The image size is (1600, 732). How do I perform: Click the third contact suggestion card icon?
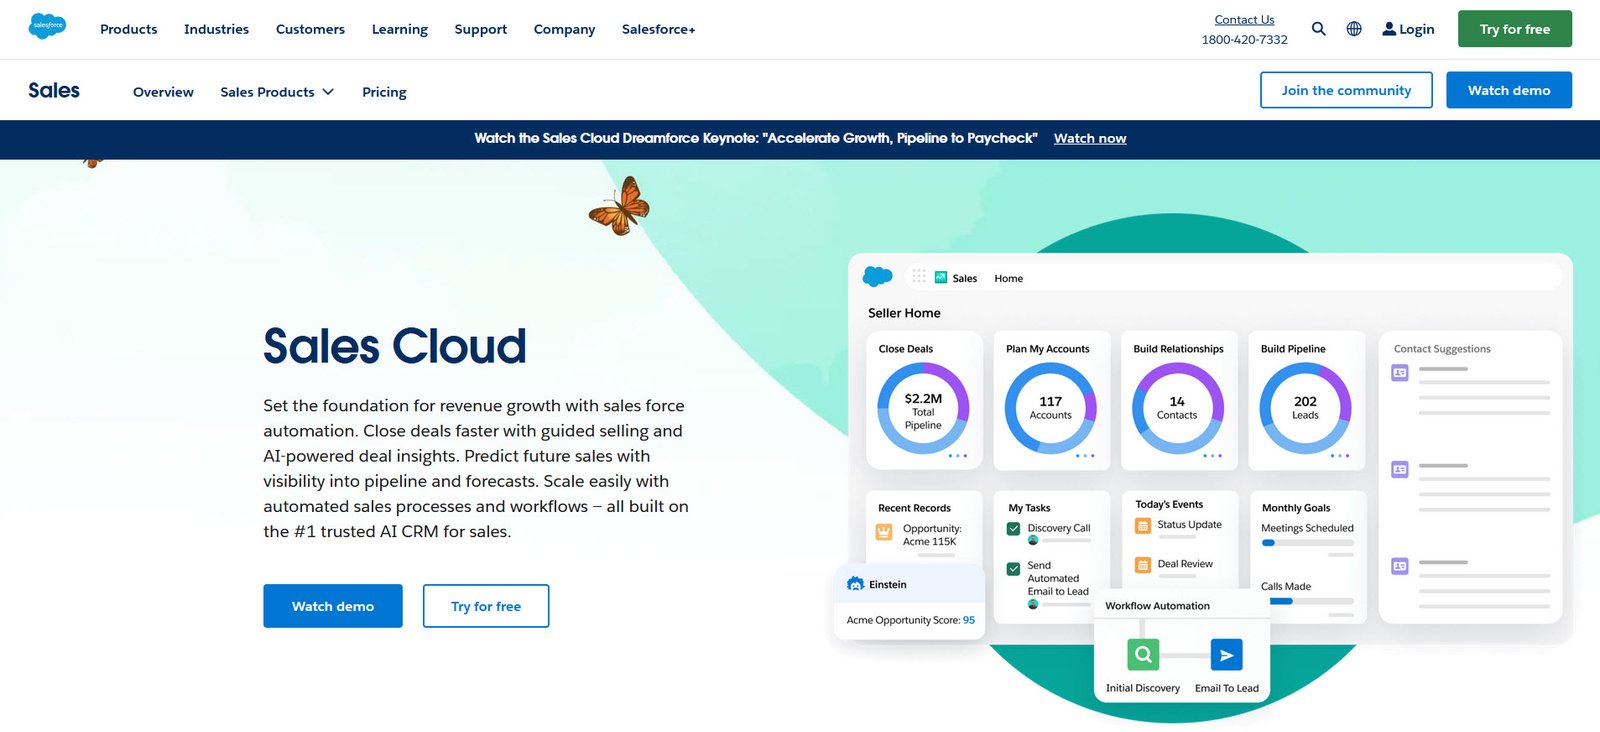coord(1400,566)
